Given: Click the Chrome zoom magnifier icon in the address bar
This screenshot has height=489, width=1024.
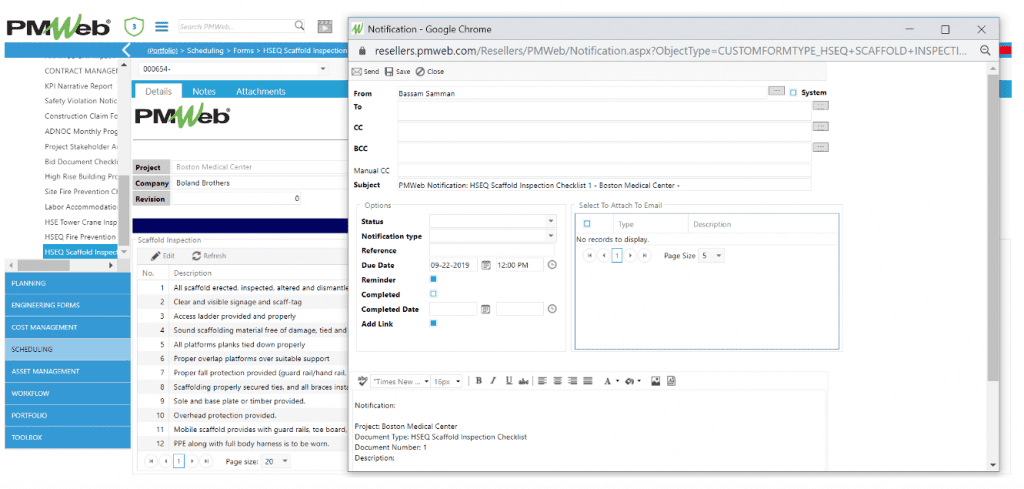Looking at the screenshot, I should 985,50.
